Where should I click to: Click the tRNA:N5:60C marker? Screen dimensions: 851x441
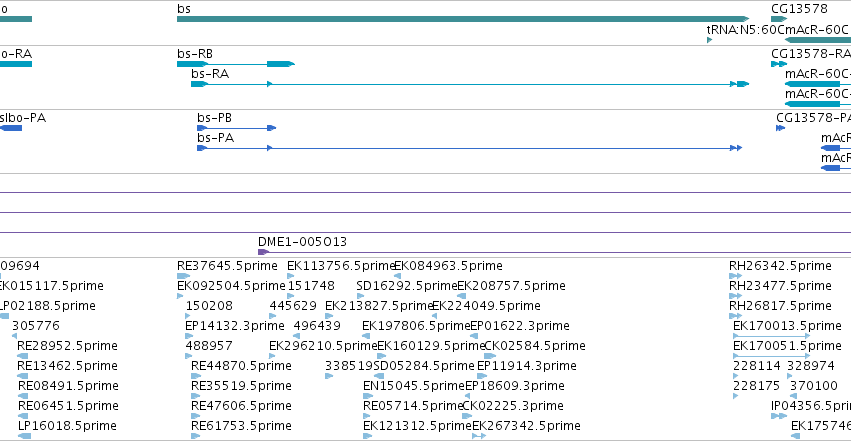709,40
